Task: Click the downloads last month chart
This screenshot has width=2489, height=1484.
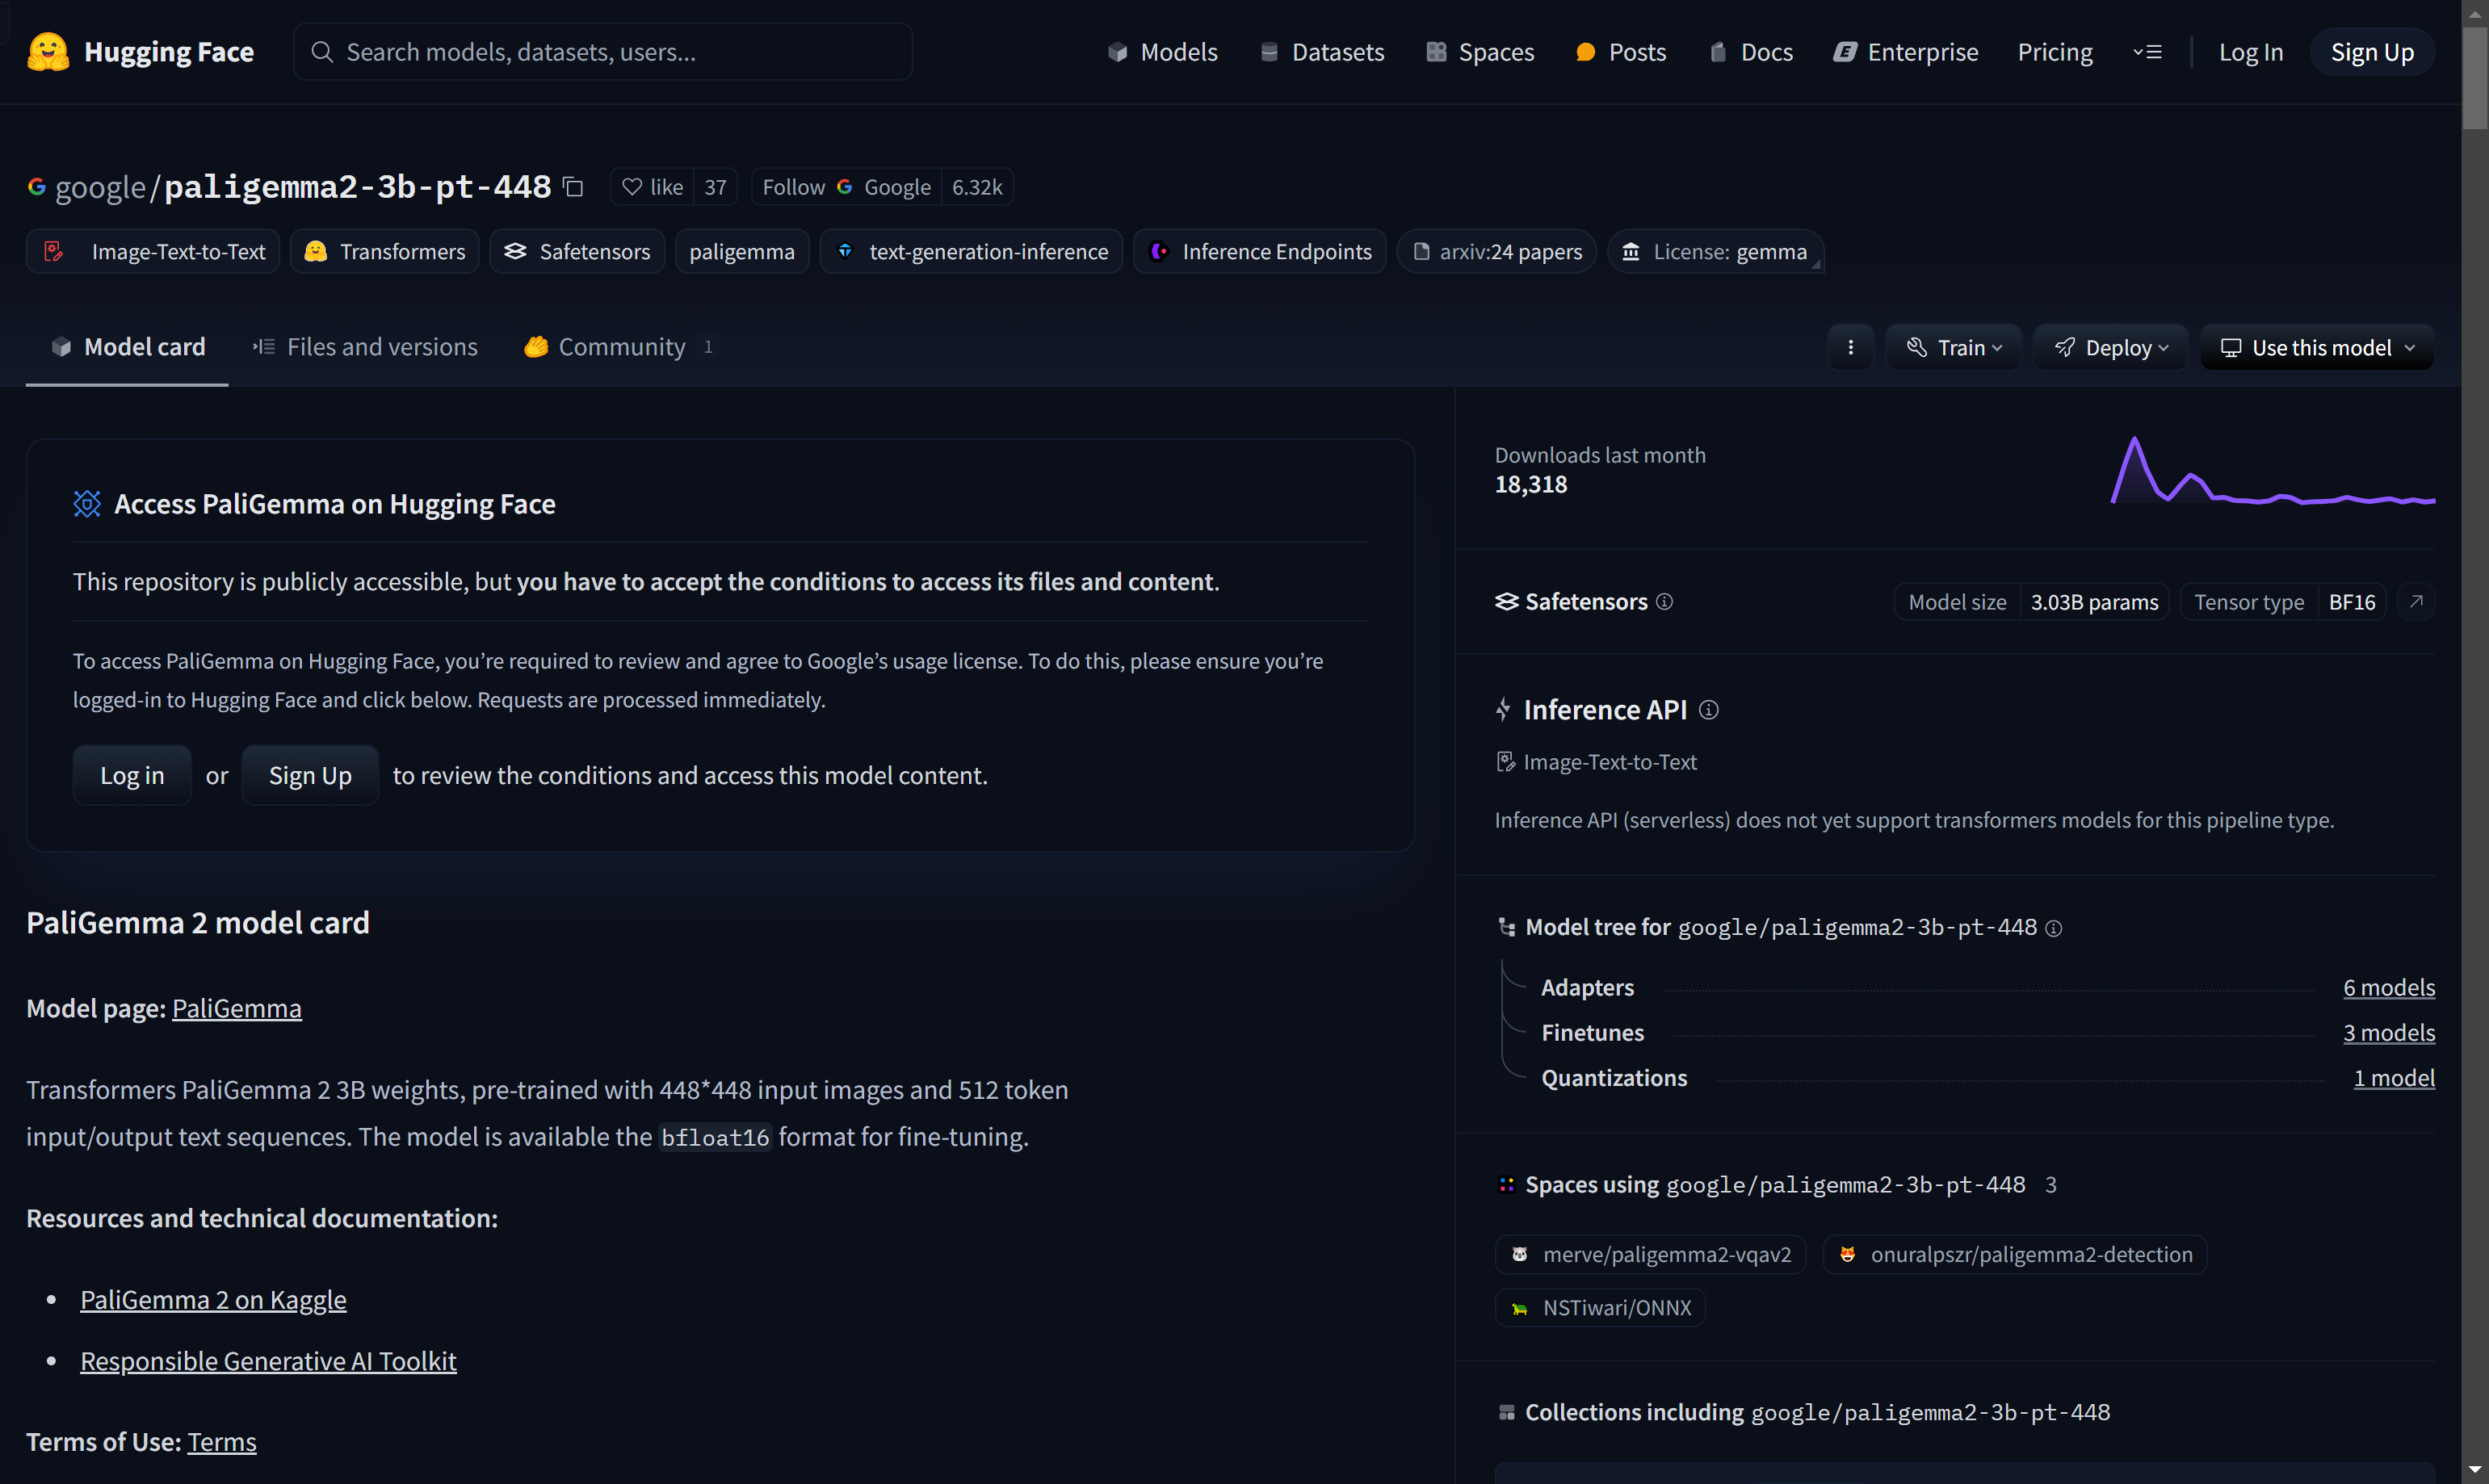Action: [x=2272, y=470]
